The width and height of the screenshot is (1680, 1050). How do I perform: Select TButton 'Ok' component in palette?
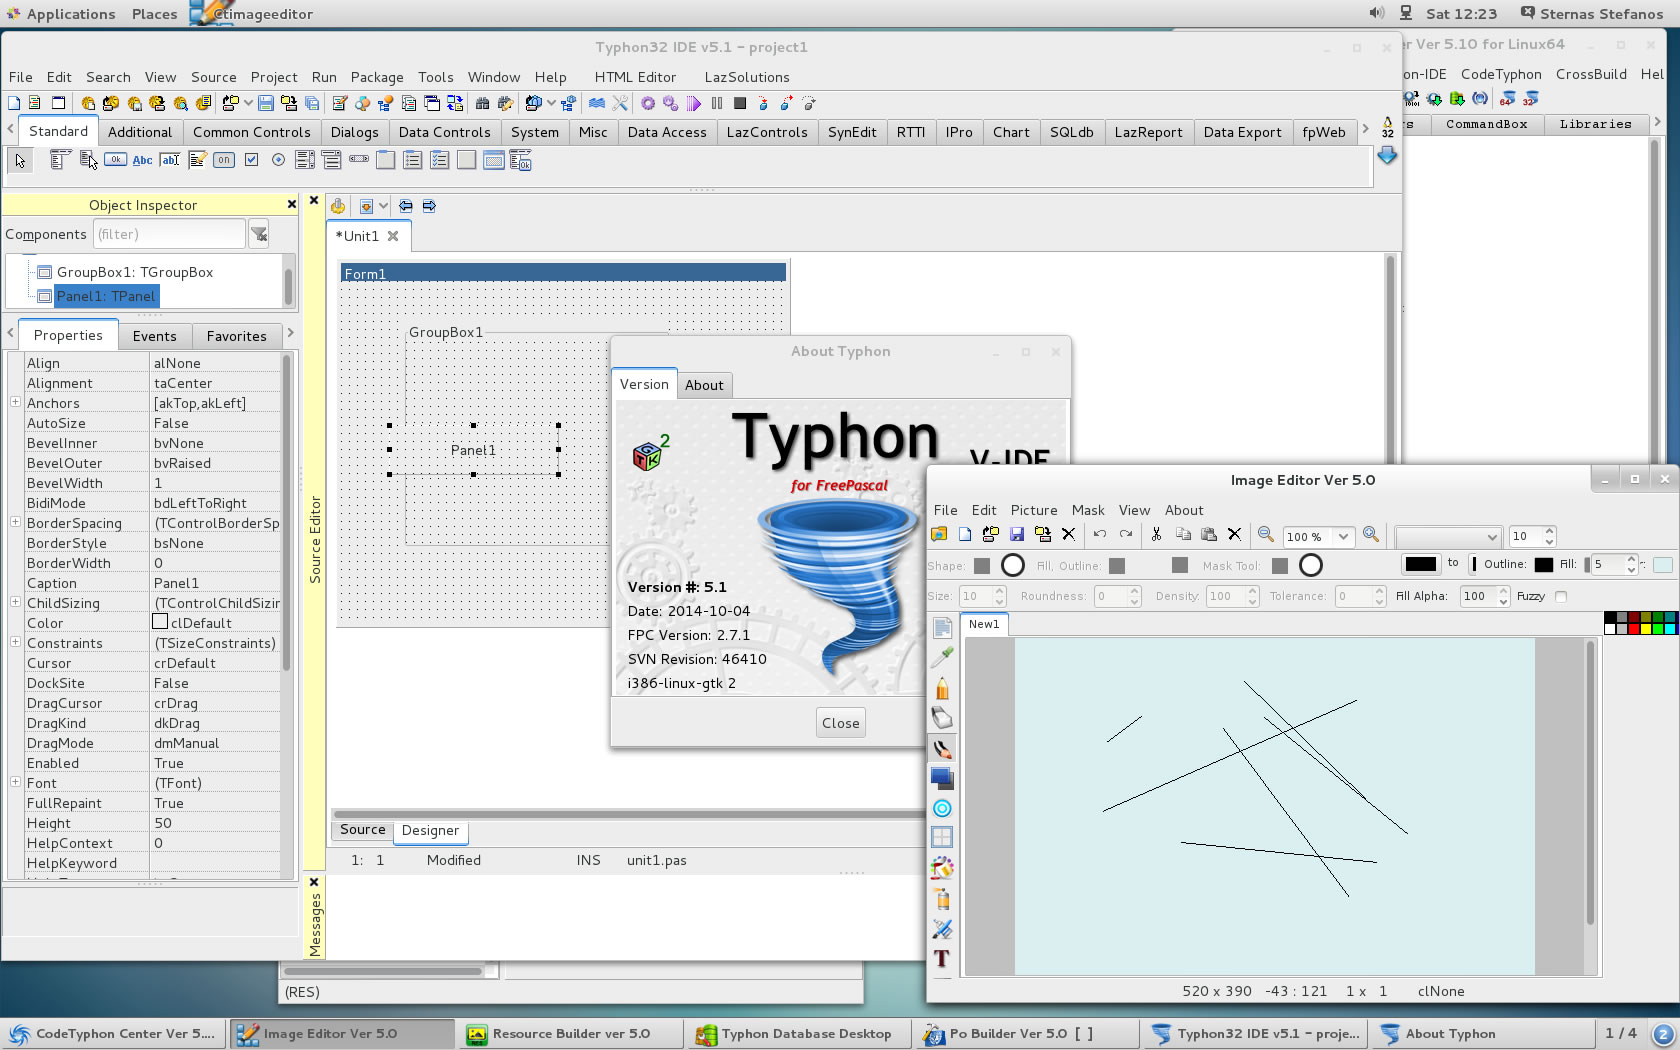pyautogui.click(x=116, y=160)
